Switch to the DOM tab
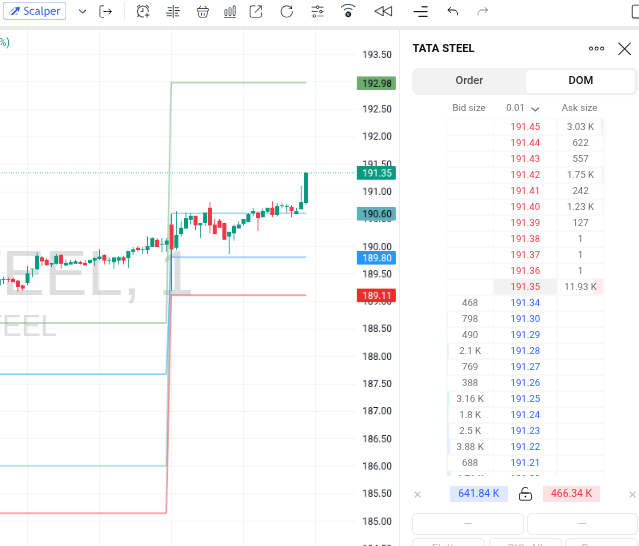This screenshot has width=639, height=546. [x=580, y=80]
